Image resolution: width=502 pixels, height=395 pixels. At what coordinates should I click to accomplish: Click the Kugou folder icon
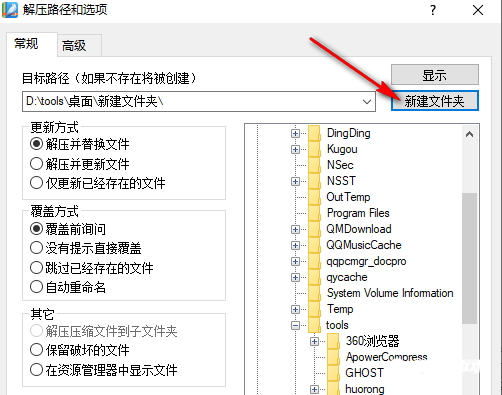tap(314, 149)
